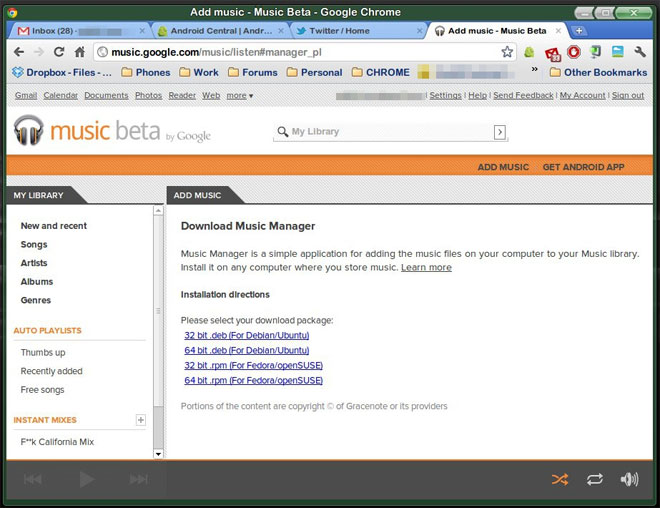Viewport: 660px width, 508px height.
Task: Click the Sign out link
Action: click(x=628, y=96)
